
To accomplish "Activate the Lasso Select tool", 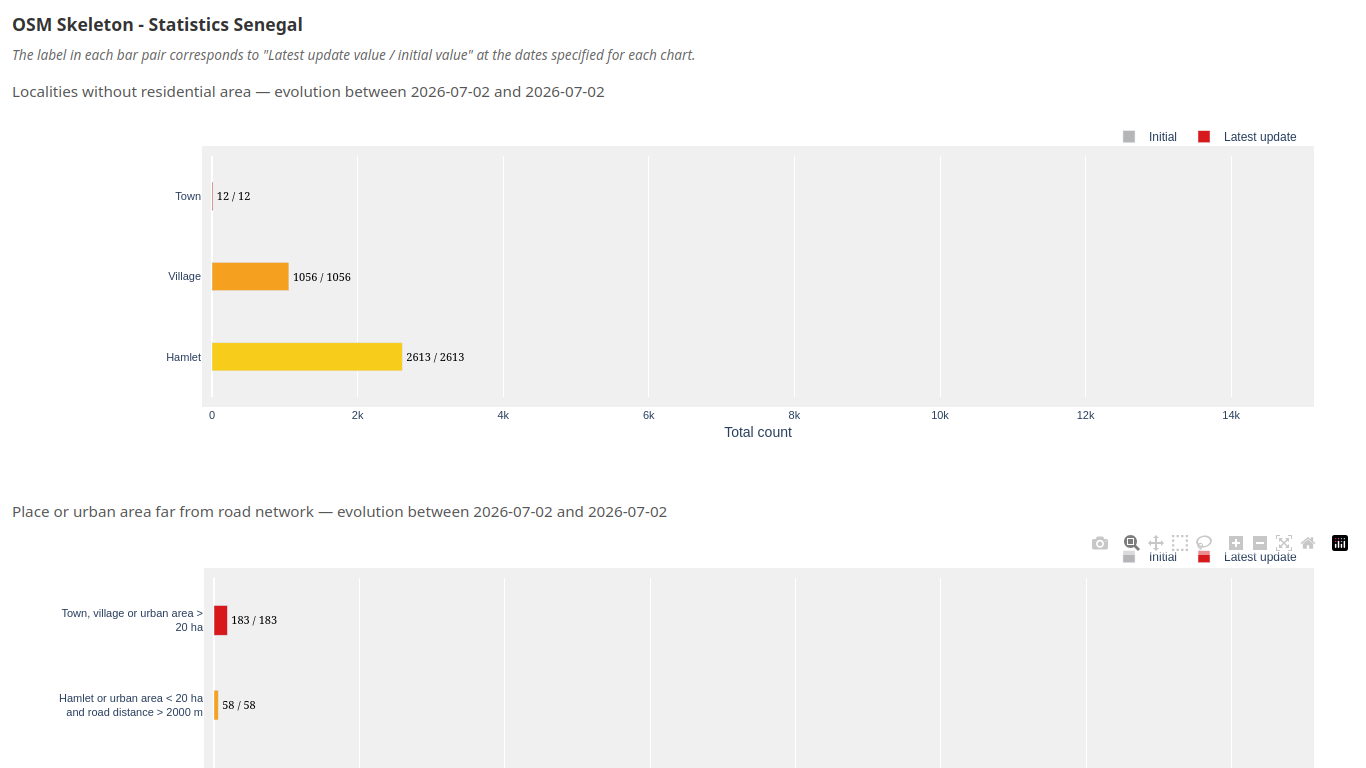I will coord(1204,543).
